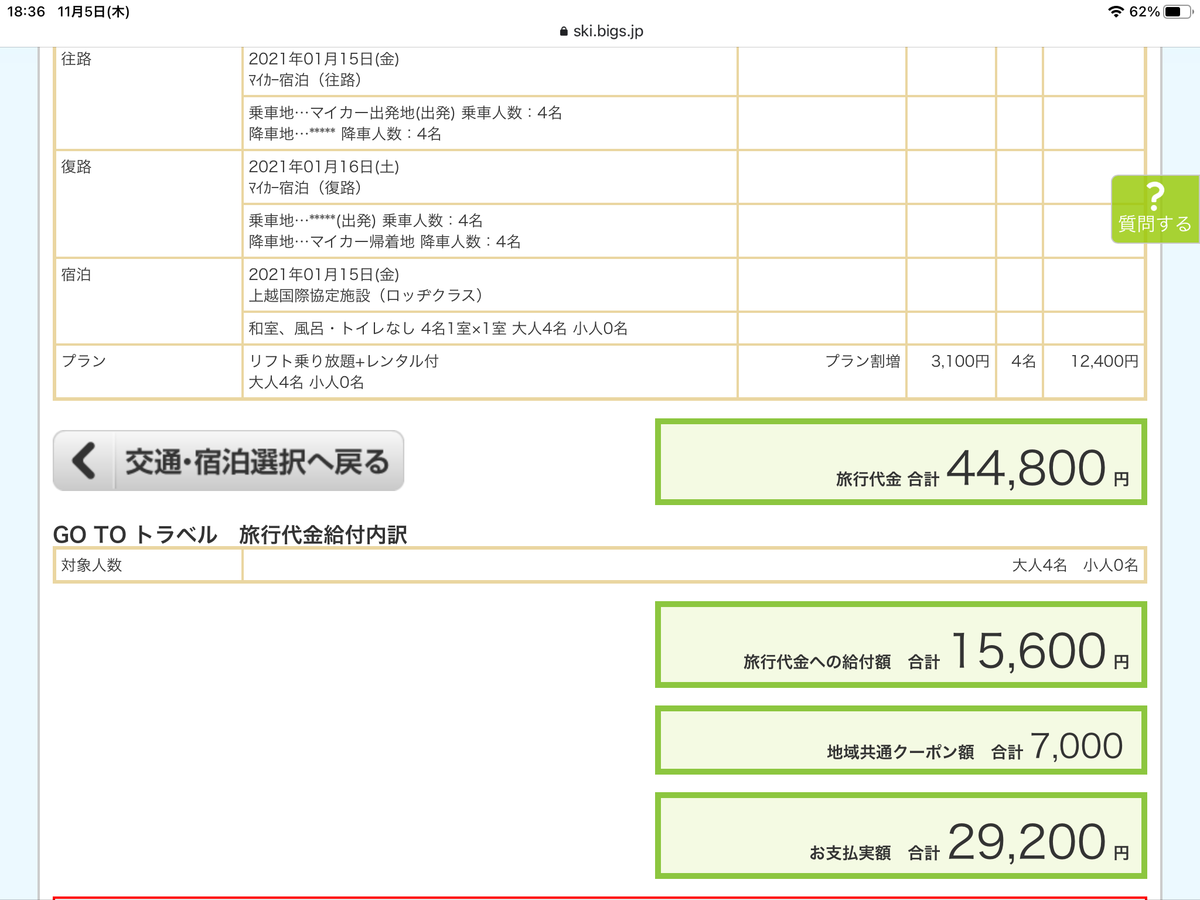Tap ﾏｲｶｰ宿泊（復路） text
The height and width of the screenshot is (900, 1200).
click(305, 188)
